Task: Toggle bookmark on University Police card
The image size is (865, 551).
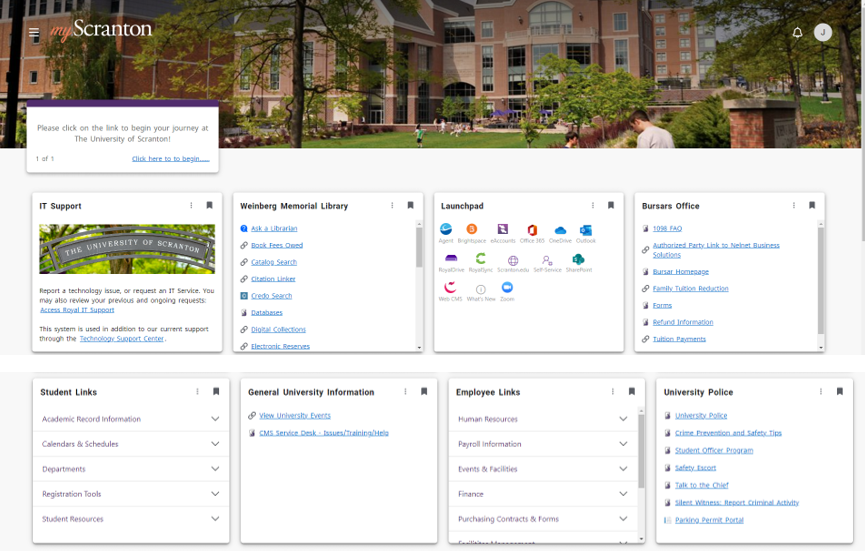Action: click(x=840, y=392)
